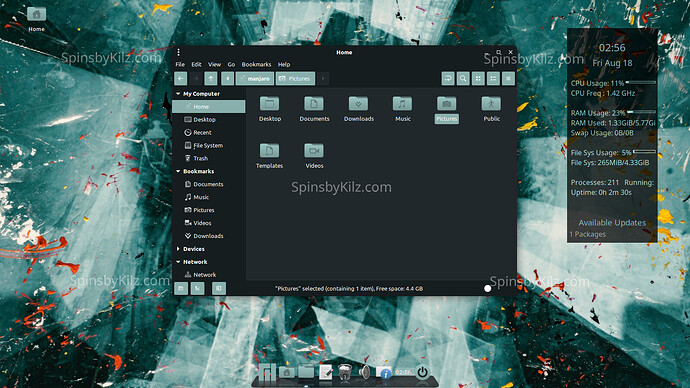Click the RAM Usage bar in widget
This screenshot has height=388, width=690.
[x=642, y=112]
